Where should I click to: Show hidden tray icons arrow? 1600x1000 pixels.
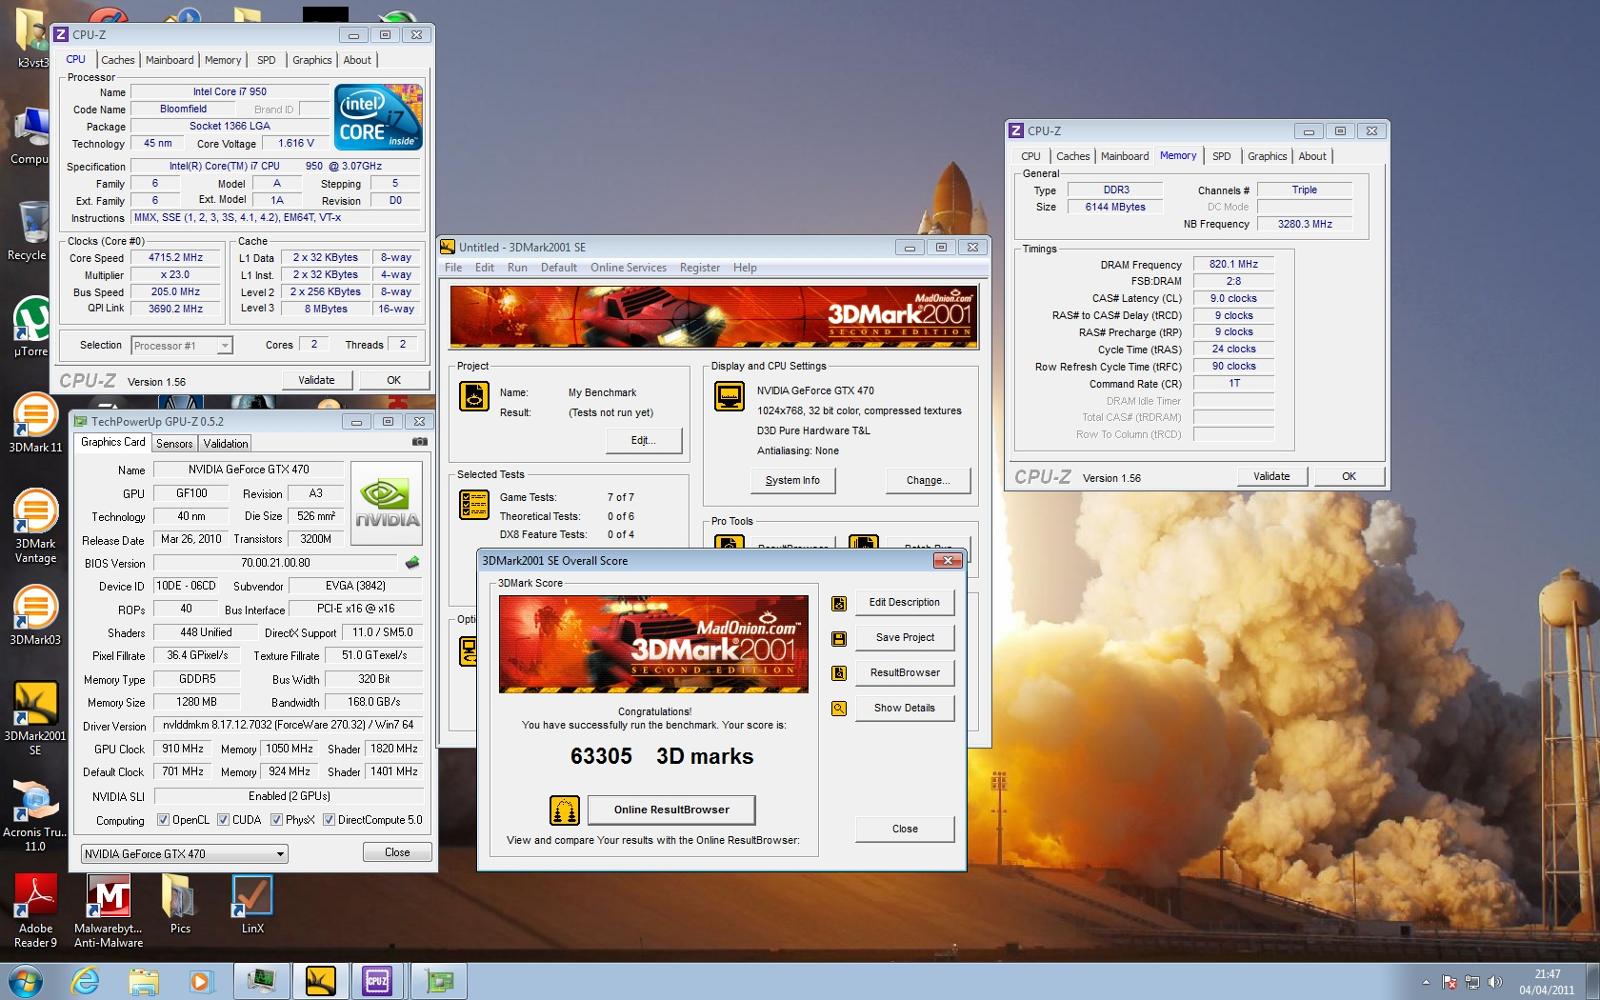[x=1426, y=982]
